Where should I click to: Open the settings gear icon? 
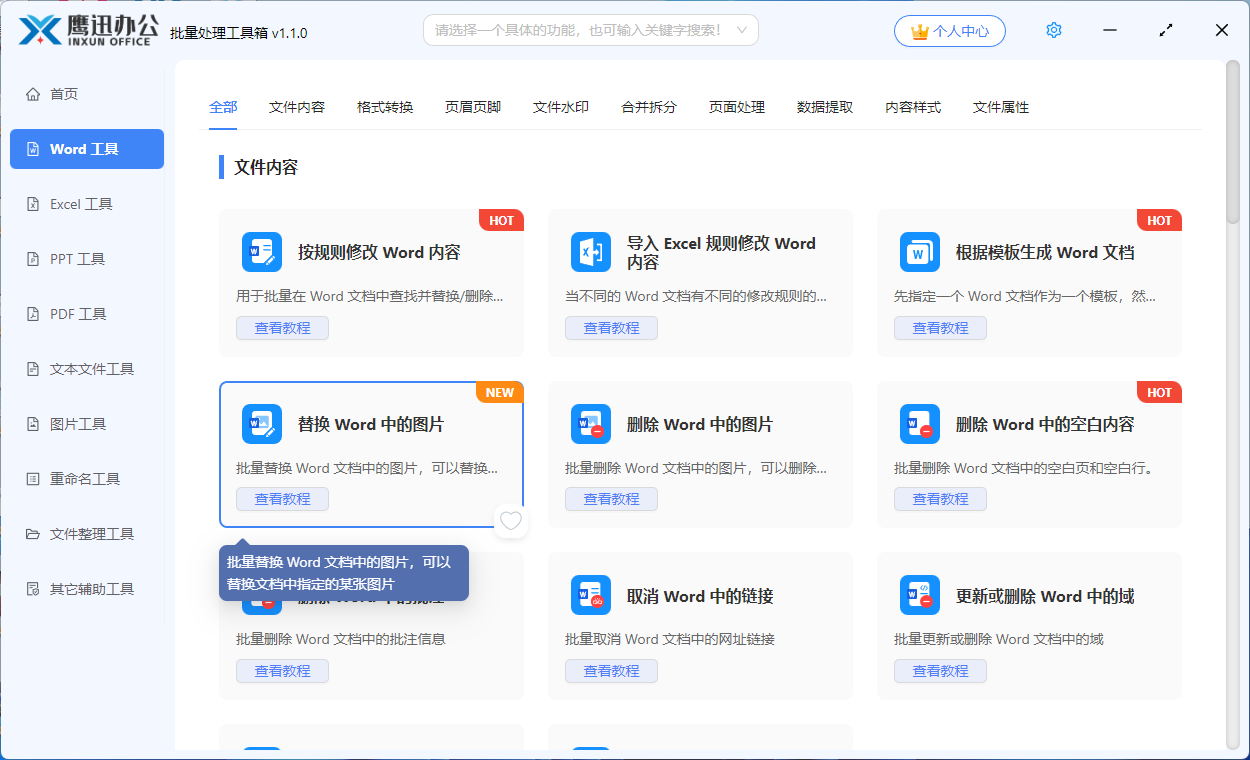tap(1053, 30)
